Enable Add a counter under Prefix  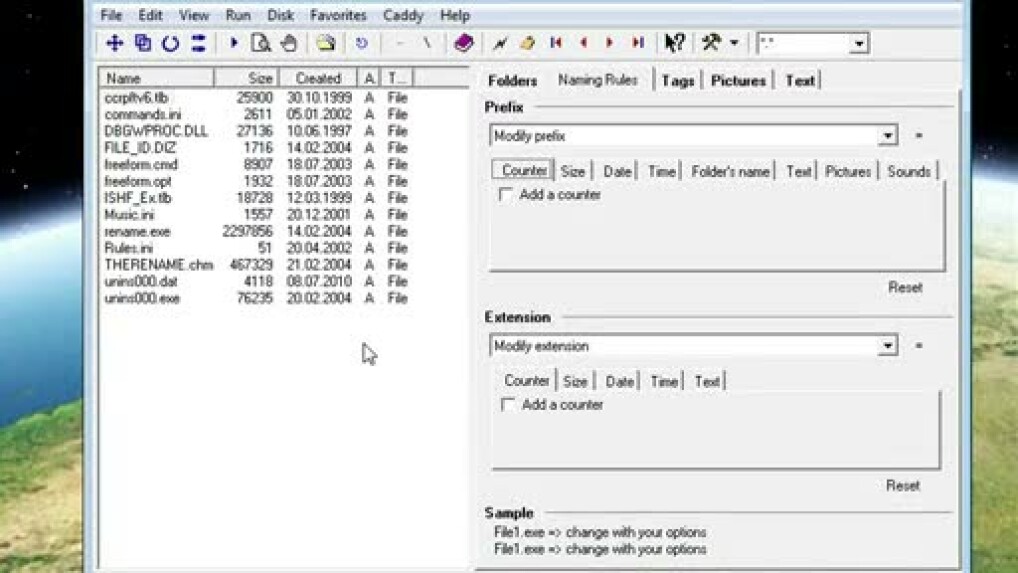[x=506, y=195]
